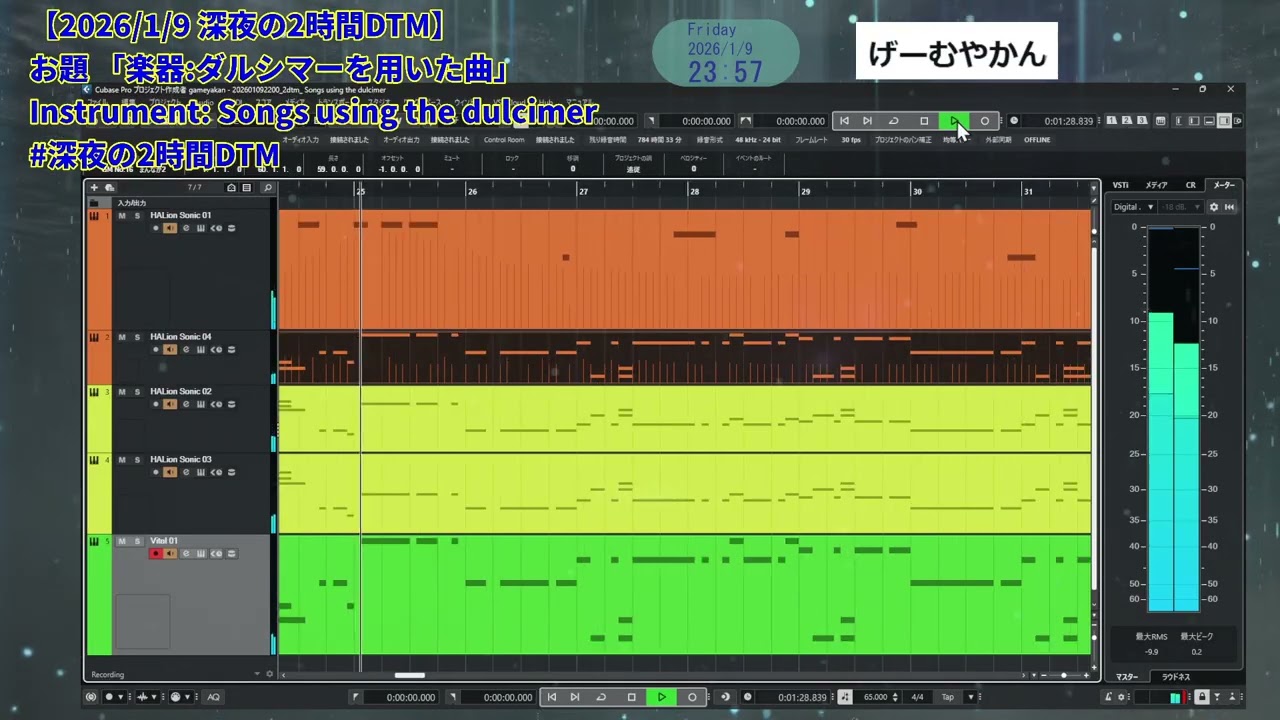Switch to メディア tab
This screenshot has width=1280, height=720.
(1156, 185)
